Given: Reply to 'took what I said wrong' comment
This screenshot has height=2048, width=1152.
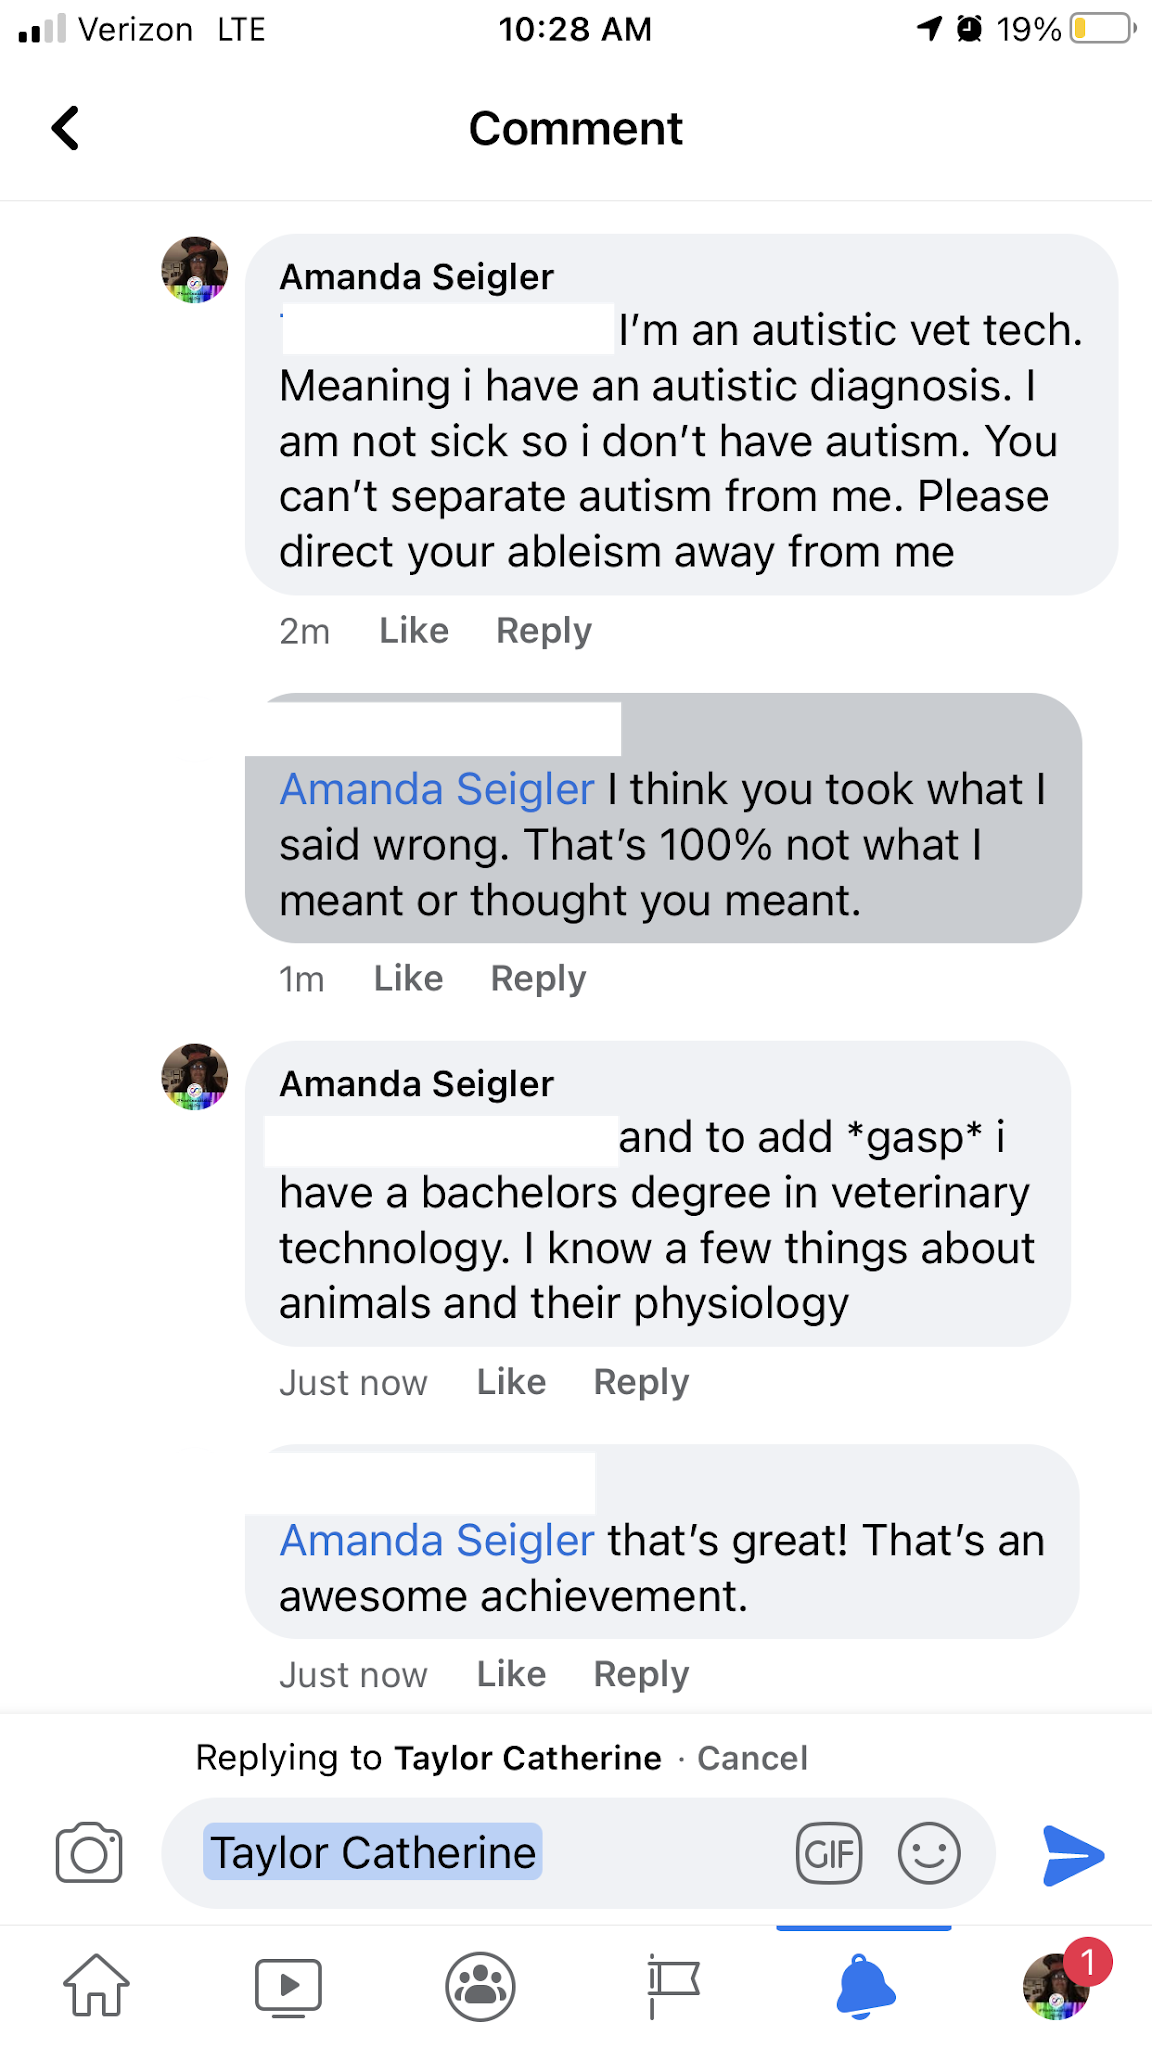Looking at the screenshot, I should tap(538, 979).
